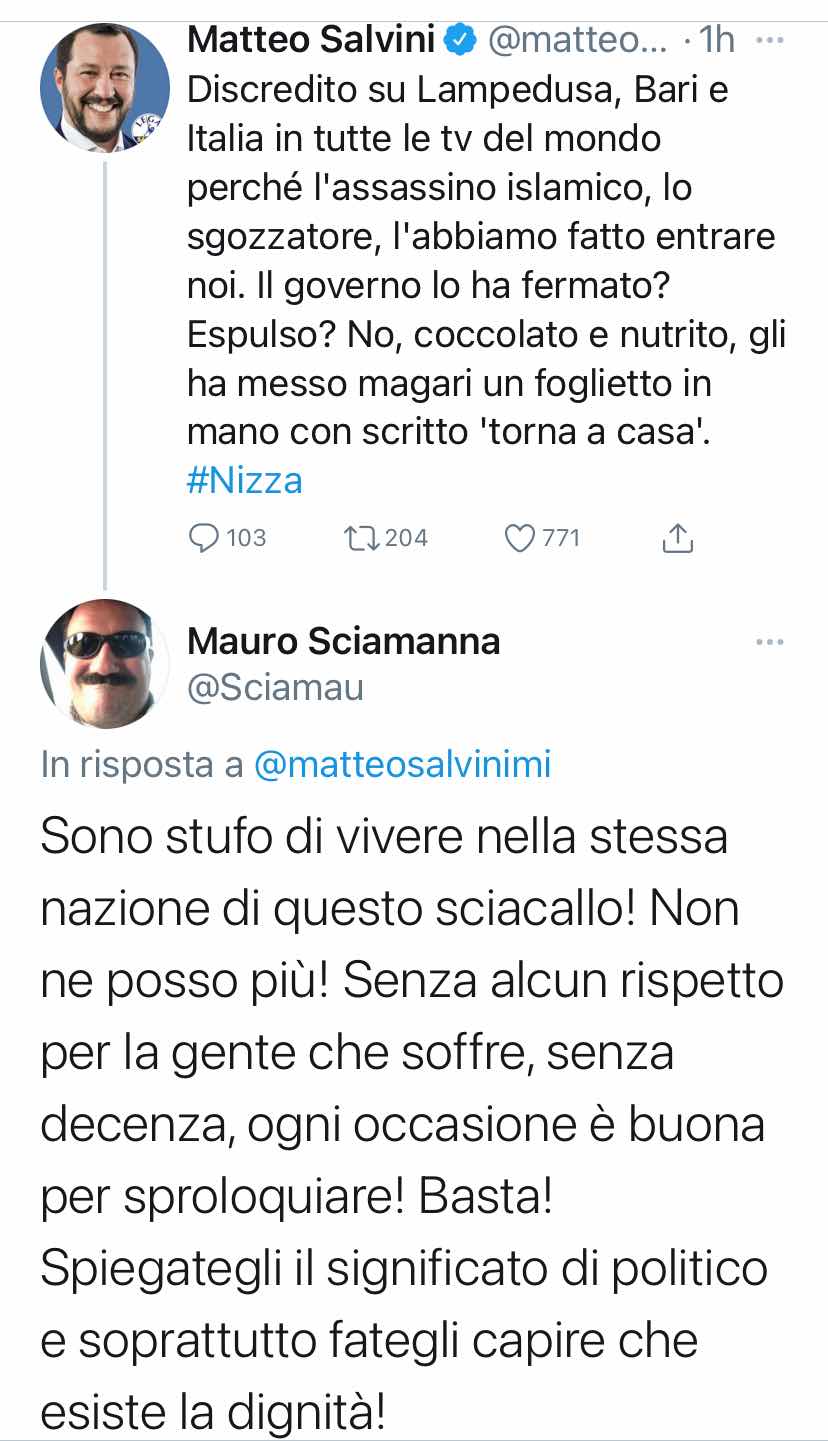Tap the Matteo Salvini display name
This screenshot has height=1441, width=828.
[x=312, y=40]
